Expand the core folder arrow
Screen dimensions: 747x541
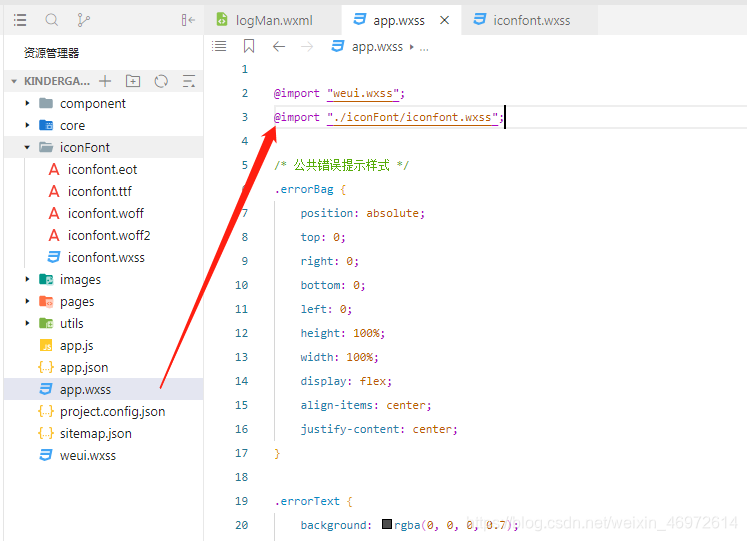[27, 125]
